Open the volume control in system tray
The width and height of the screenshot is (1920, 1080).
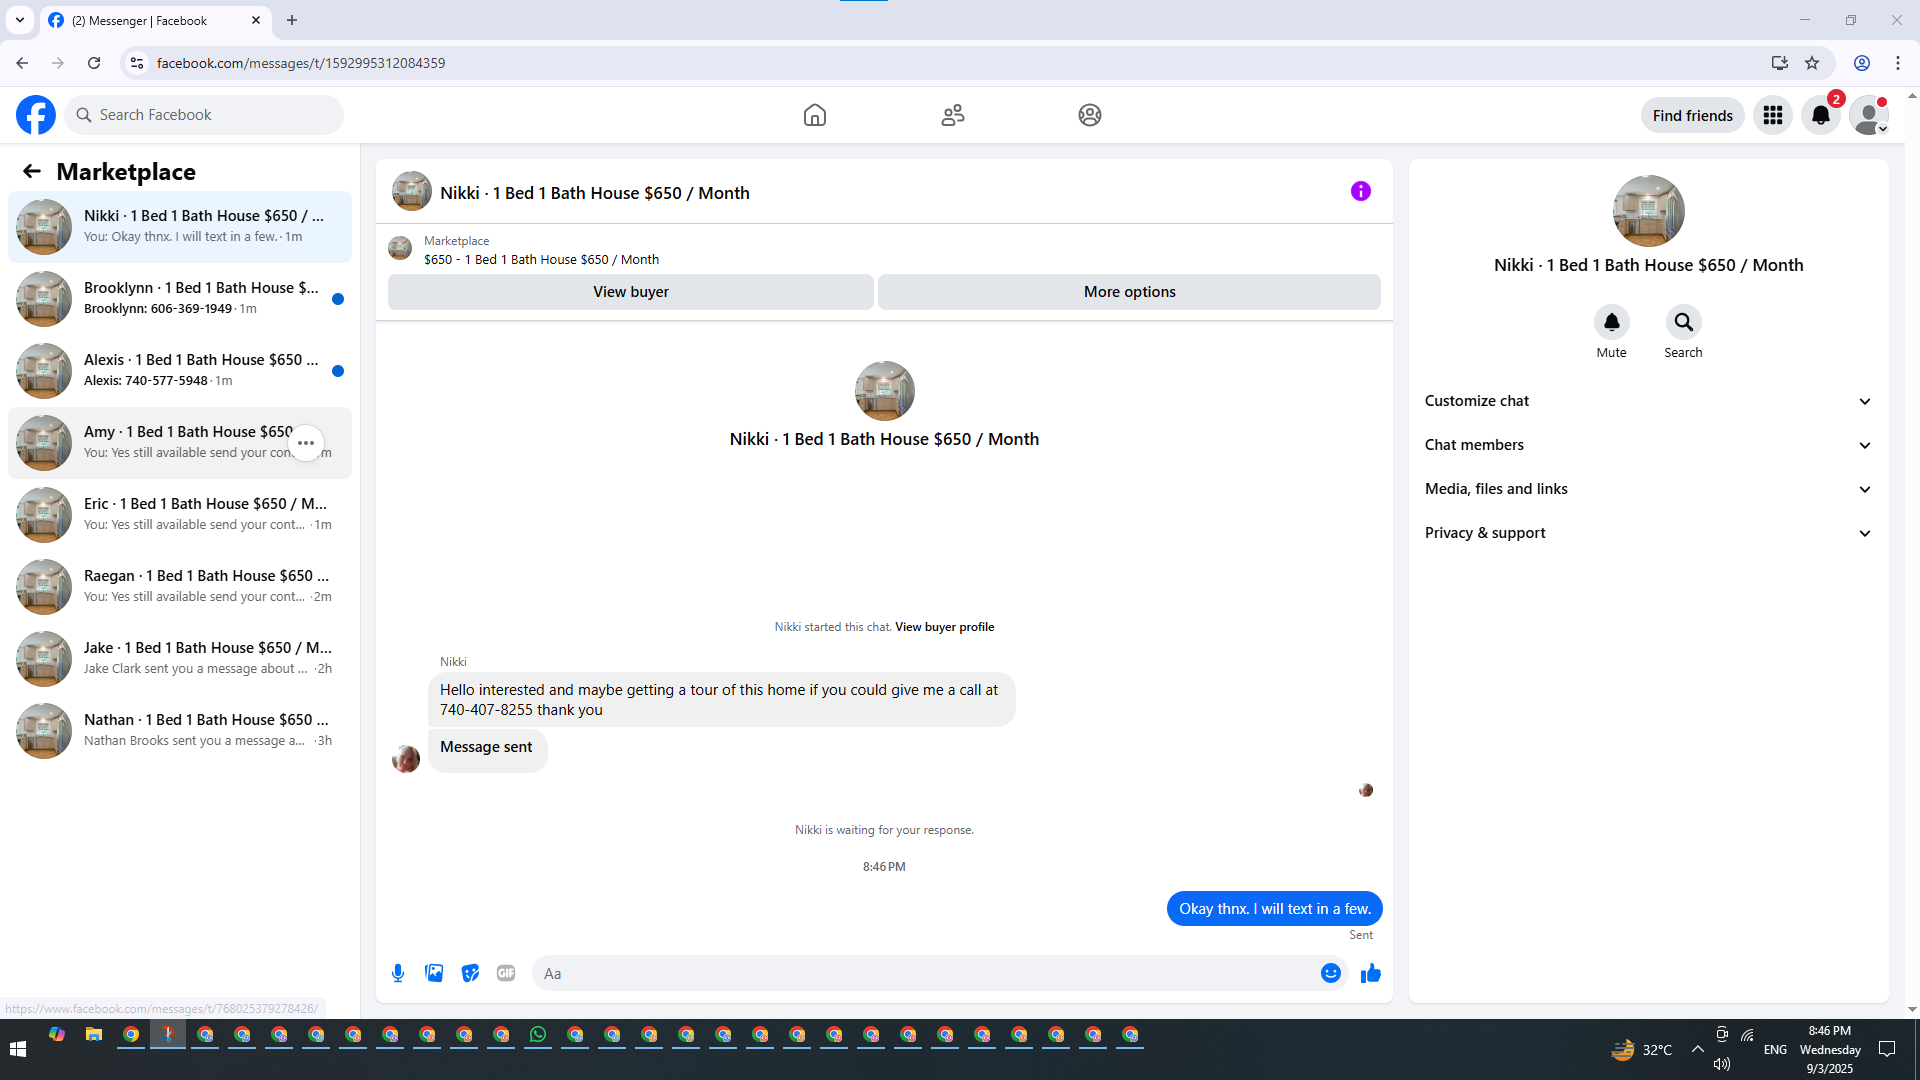tap(1721, 1064)
